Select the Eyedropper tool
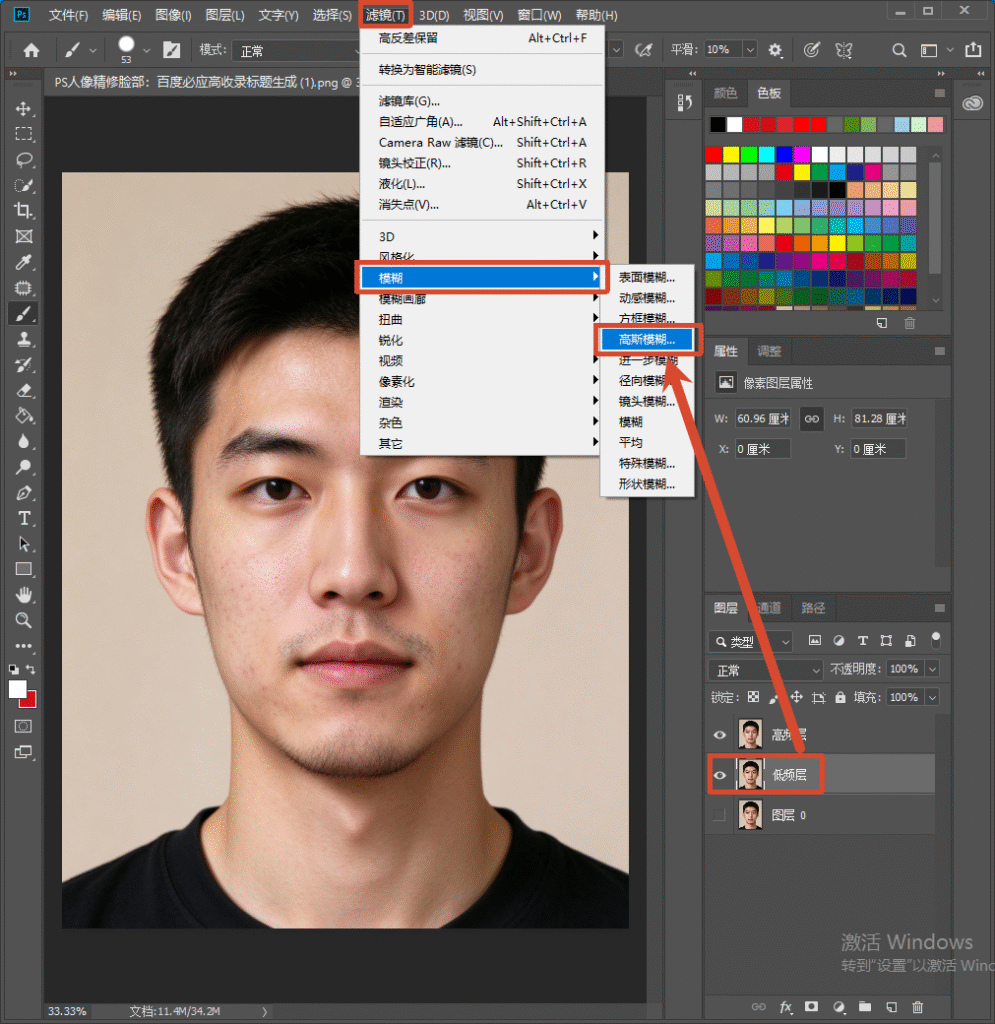The image size is (995, 1024). click(24, 262)
